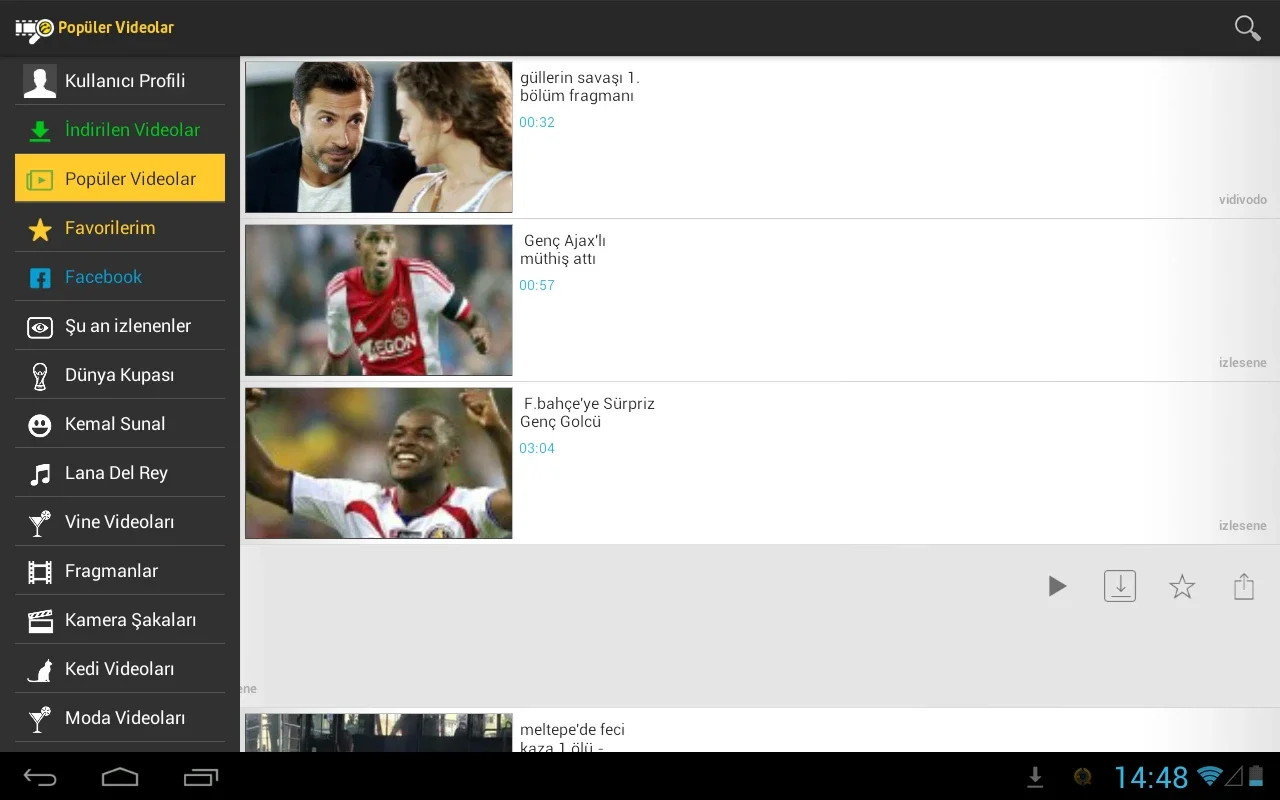Open the Kullanıcı Profili menu item
This screenshot has height=800, width=1280.
click(120, 81)
